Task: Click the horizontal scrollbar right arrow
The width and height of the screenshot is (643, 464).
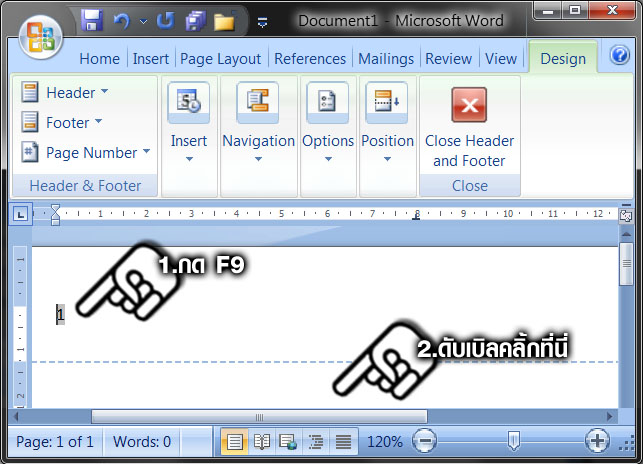Action: pos(610,417)
